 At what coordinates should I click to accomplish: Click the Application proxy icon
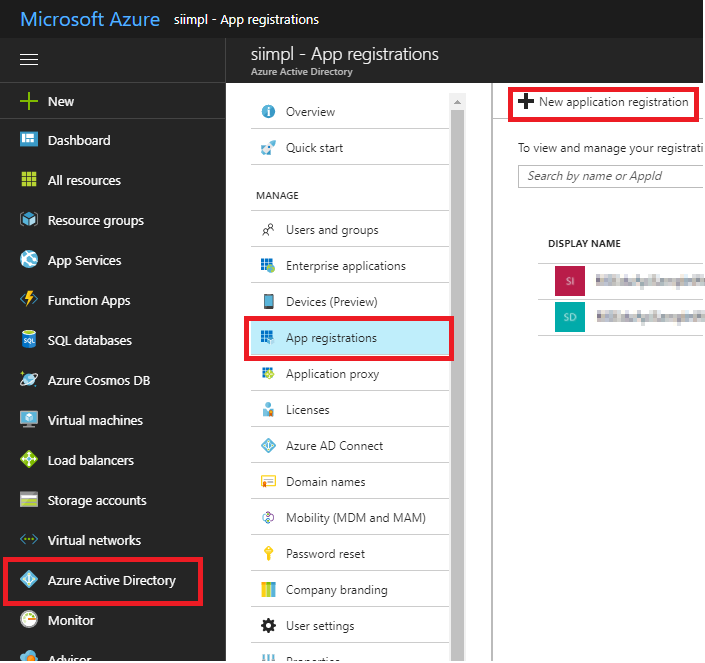pyautogui.click(x=268, y=373)
